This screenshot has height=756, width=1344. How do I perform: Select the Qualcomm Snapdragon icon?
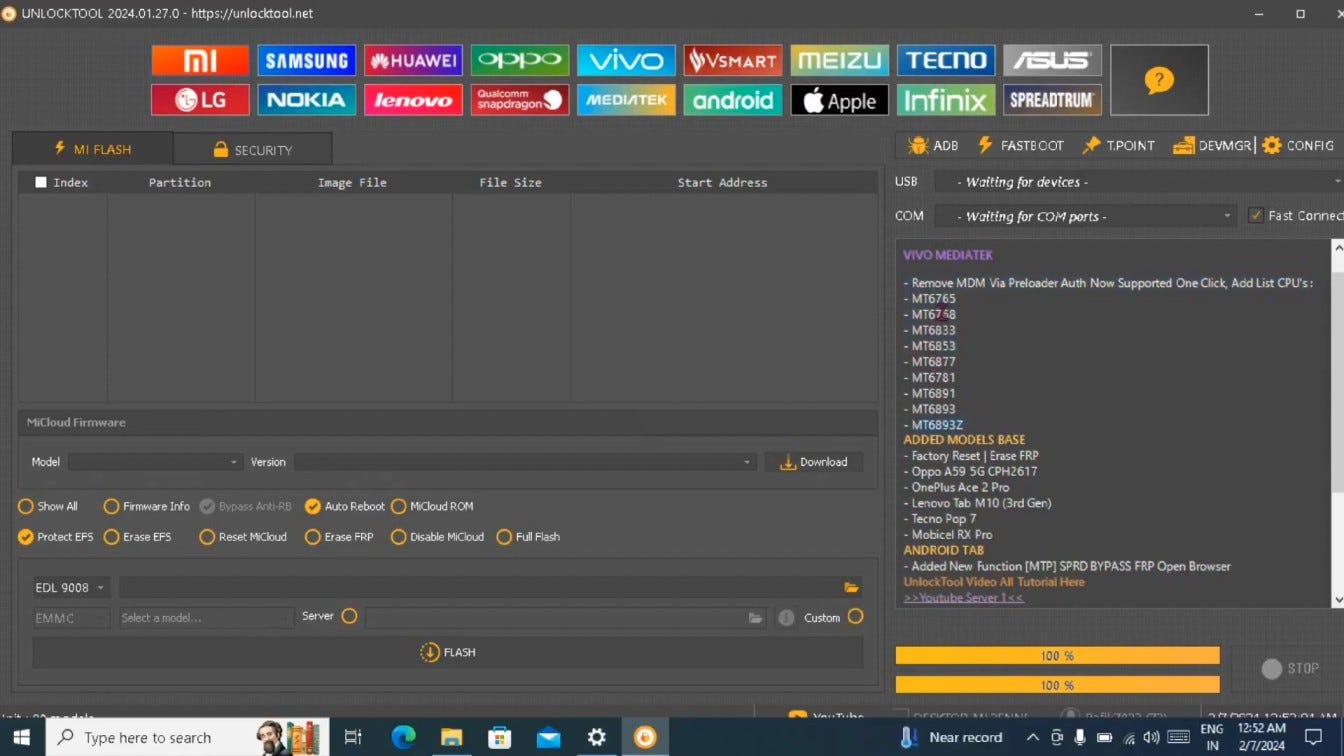[x=520, y=100]
